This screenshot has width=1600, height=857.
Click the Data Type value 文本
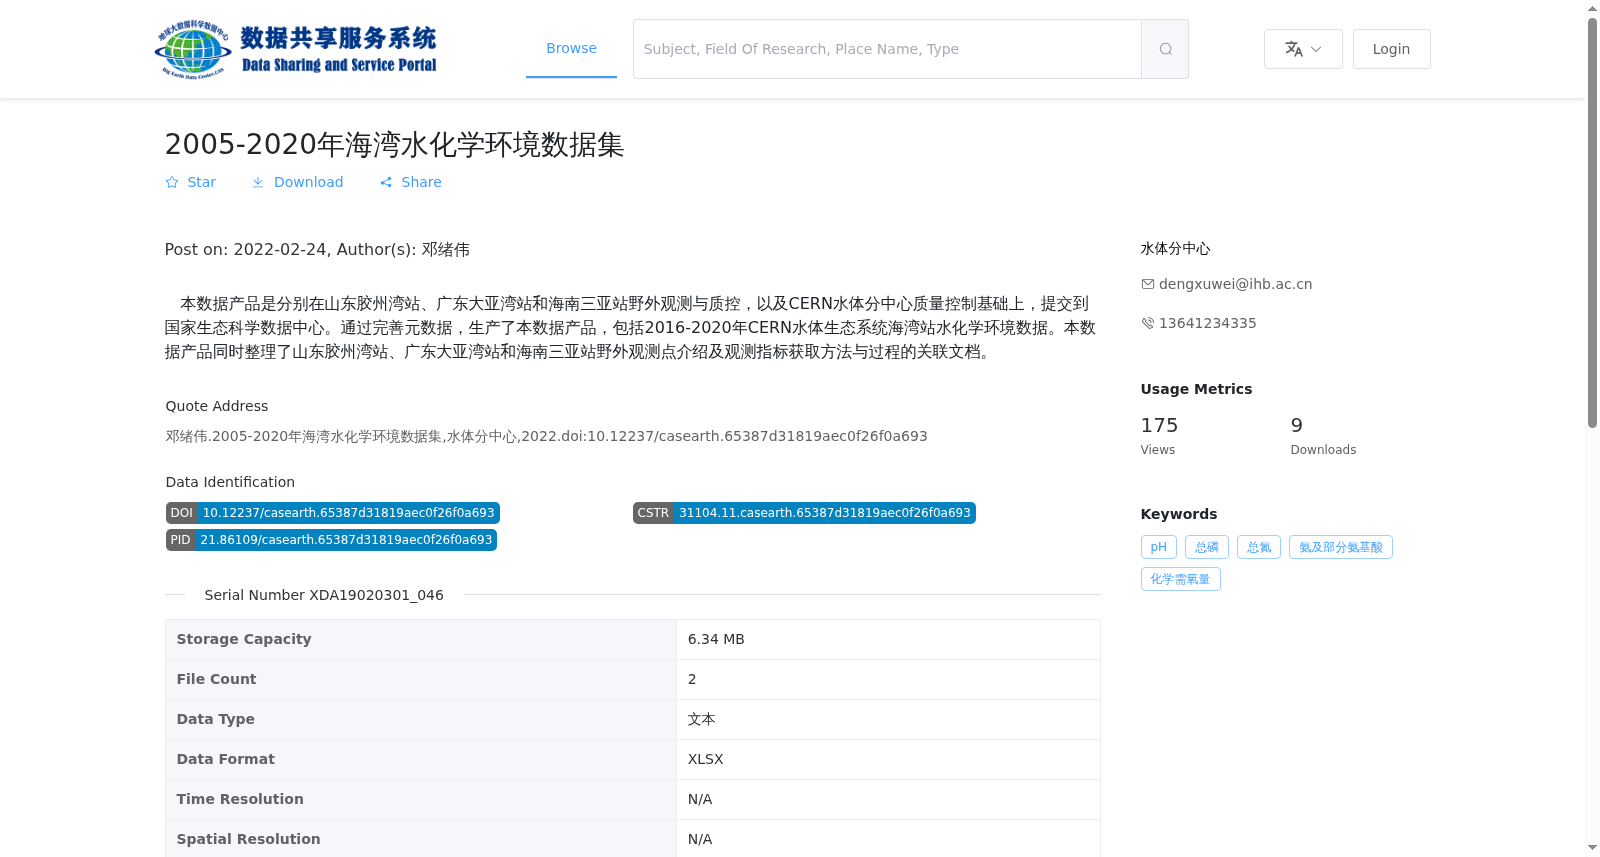pyautogui.click(x=701, y=719)
